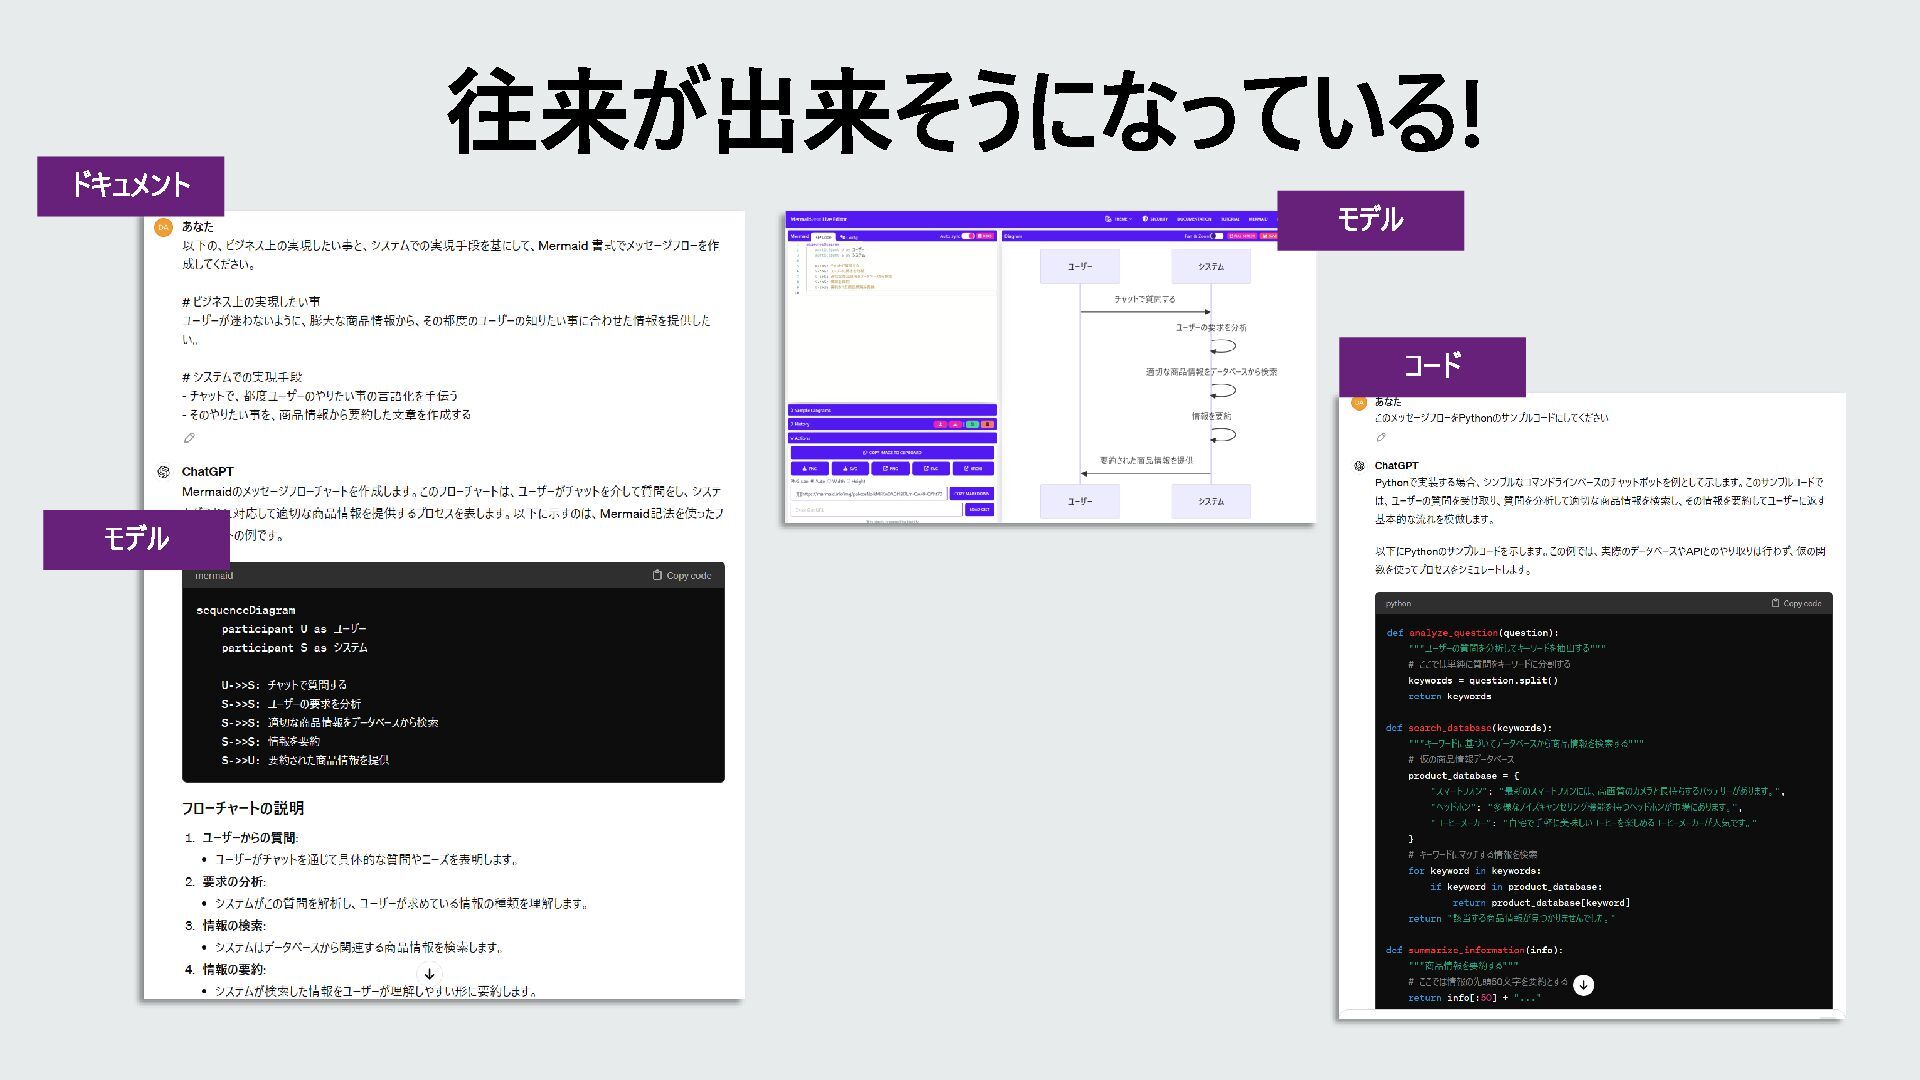Copy code from the python code block
Viewport: 1920px width, 1080px height.
(x=1796, y=603)
